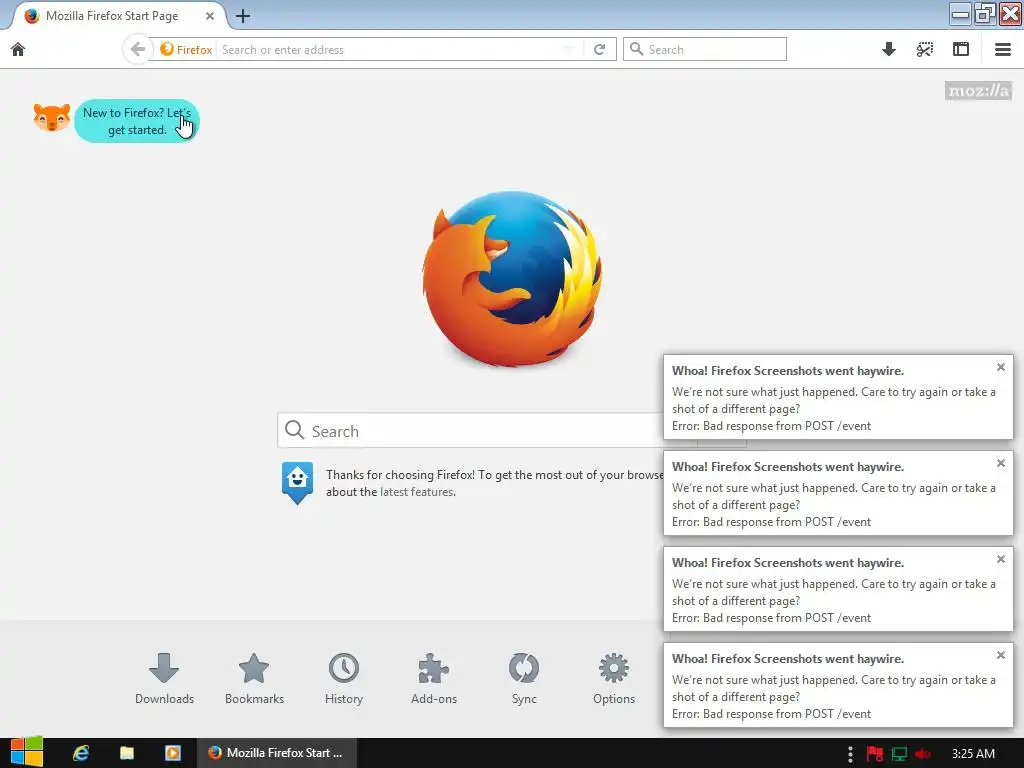Dismiss the second haywire notification
This screenshot has width=1024, height=768.
pos(1000,463)
